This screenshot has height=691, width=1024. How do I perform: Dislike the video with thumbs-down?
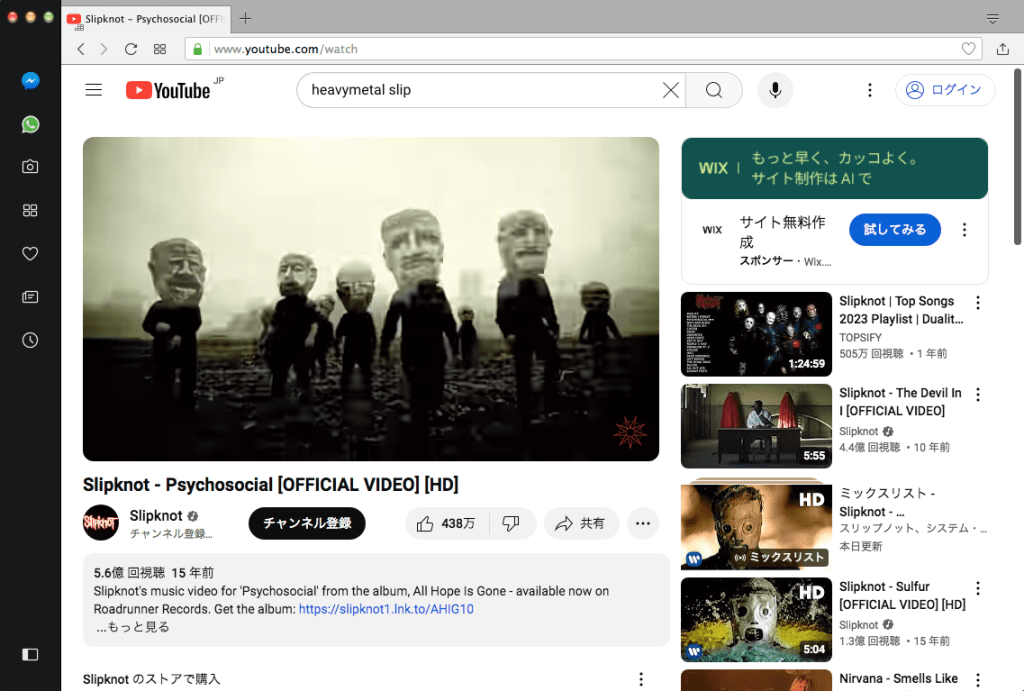click(x=511, y=523)
